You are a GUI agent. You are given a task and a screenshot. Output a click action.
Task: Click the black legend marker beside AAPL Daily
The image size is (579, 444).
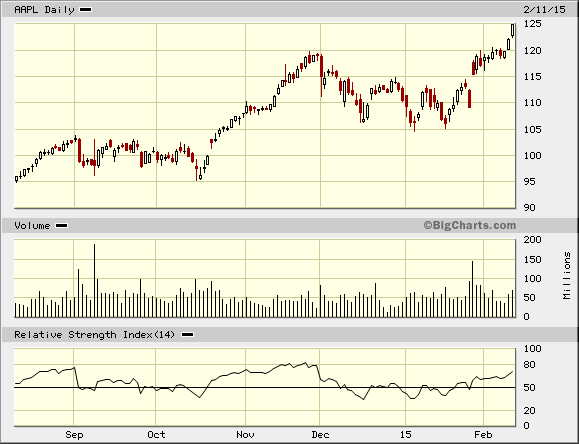(86, 10)
